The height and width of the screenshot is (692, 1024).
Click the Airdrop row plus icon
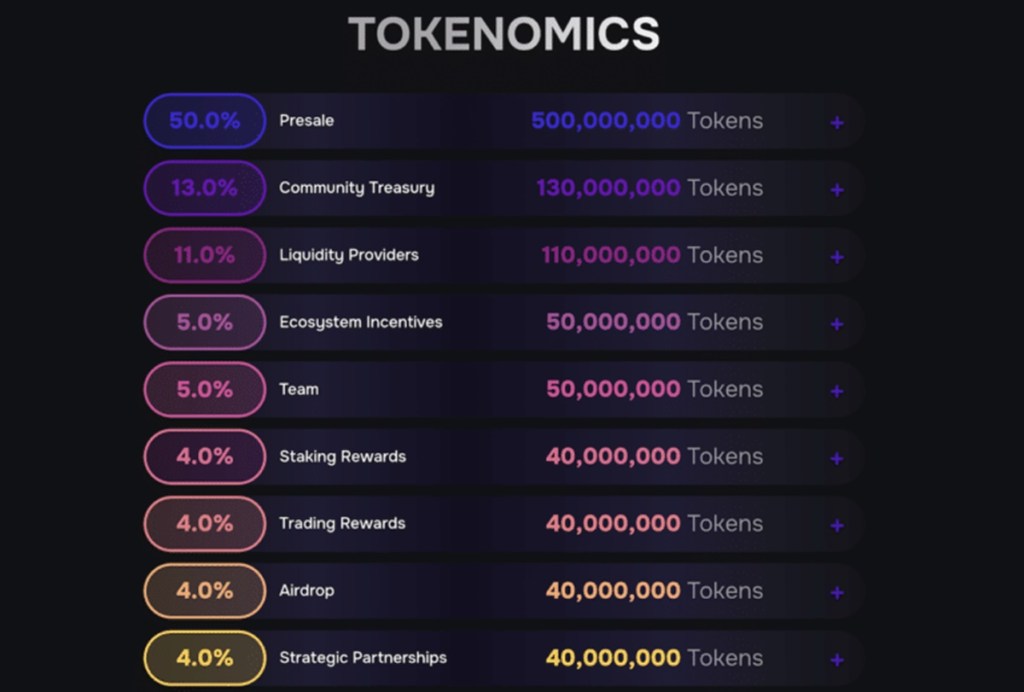(x=837, y=593)
